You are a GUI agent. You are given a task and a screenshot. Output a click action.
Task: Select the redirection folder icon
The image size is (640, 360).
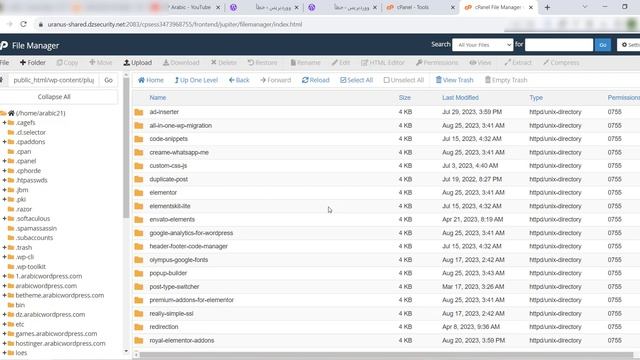click(139, 327)
